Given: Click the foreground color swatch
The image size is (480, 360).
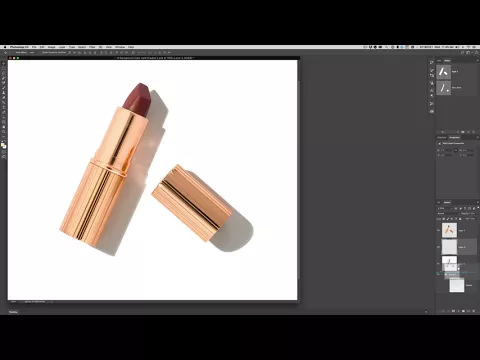Looking at the screenshot, I should point(2,144).
